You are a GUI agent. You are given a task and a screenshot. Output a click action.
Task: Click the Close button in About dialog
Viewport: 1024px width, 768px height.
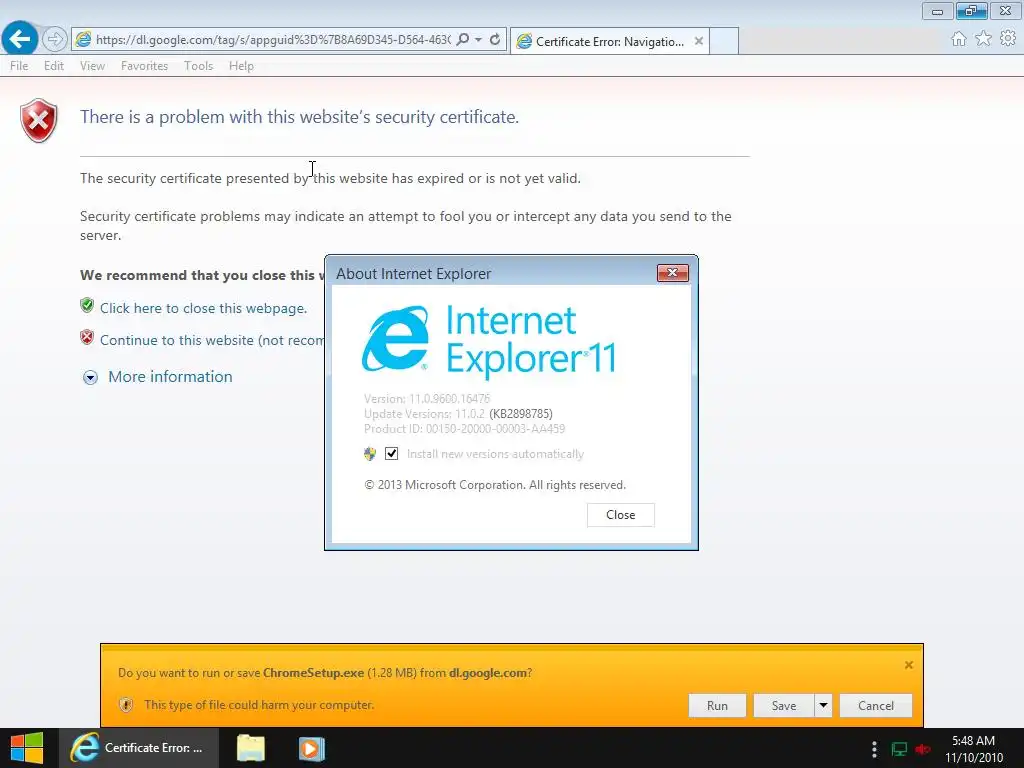[x=620, y=515]
